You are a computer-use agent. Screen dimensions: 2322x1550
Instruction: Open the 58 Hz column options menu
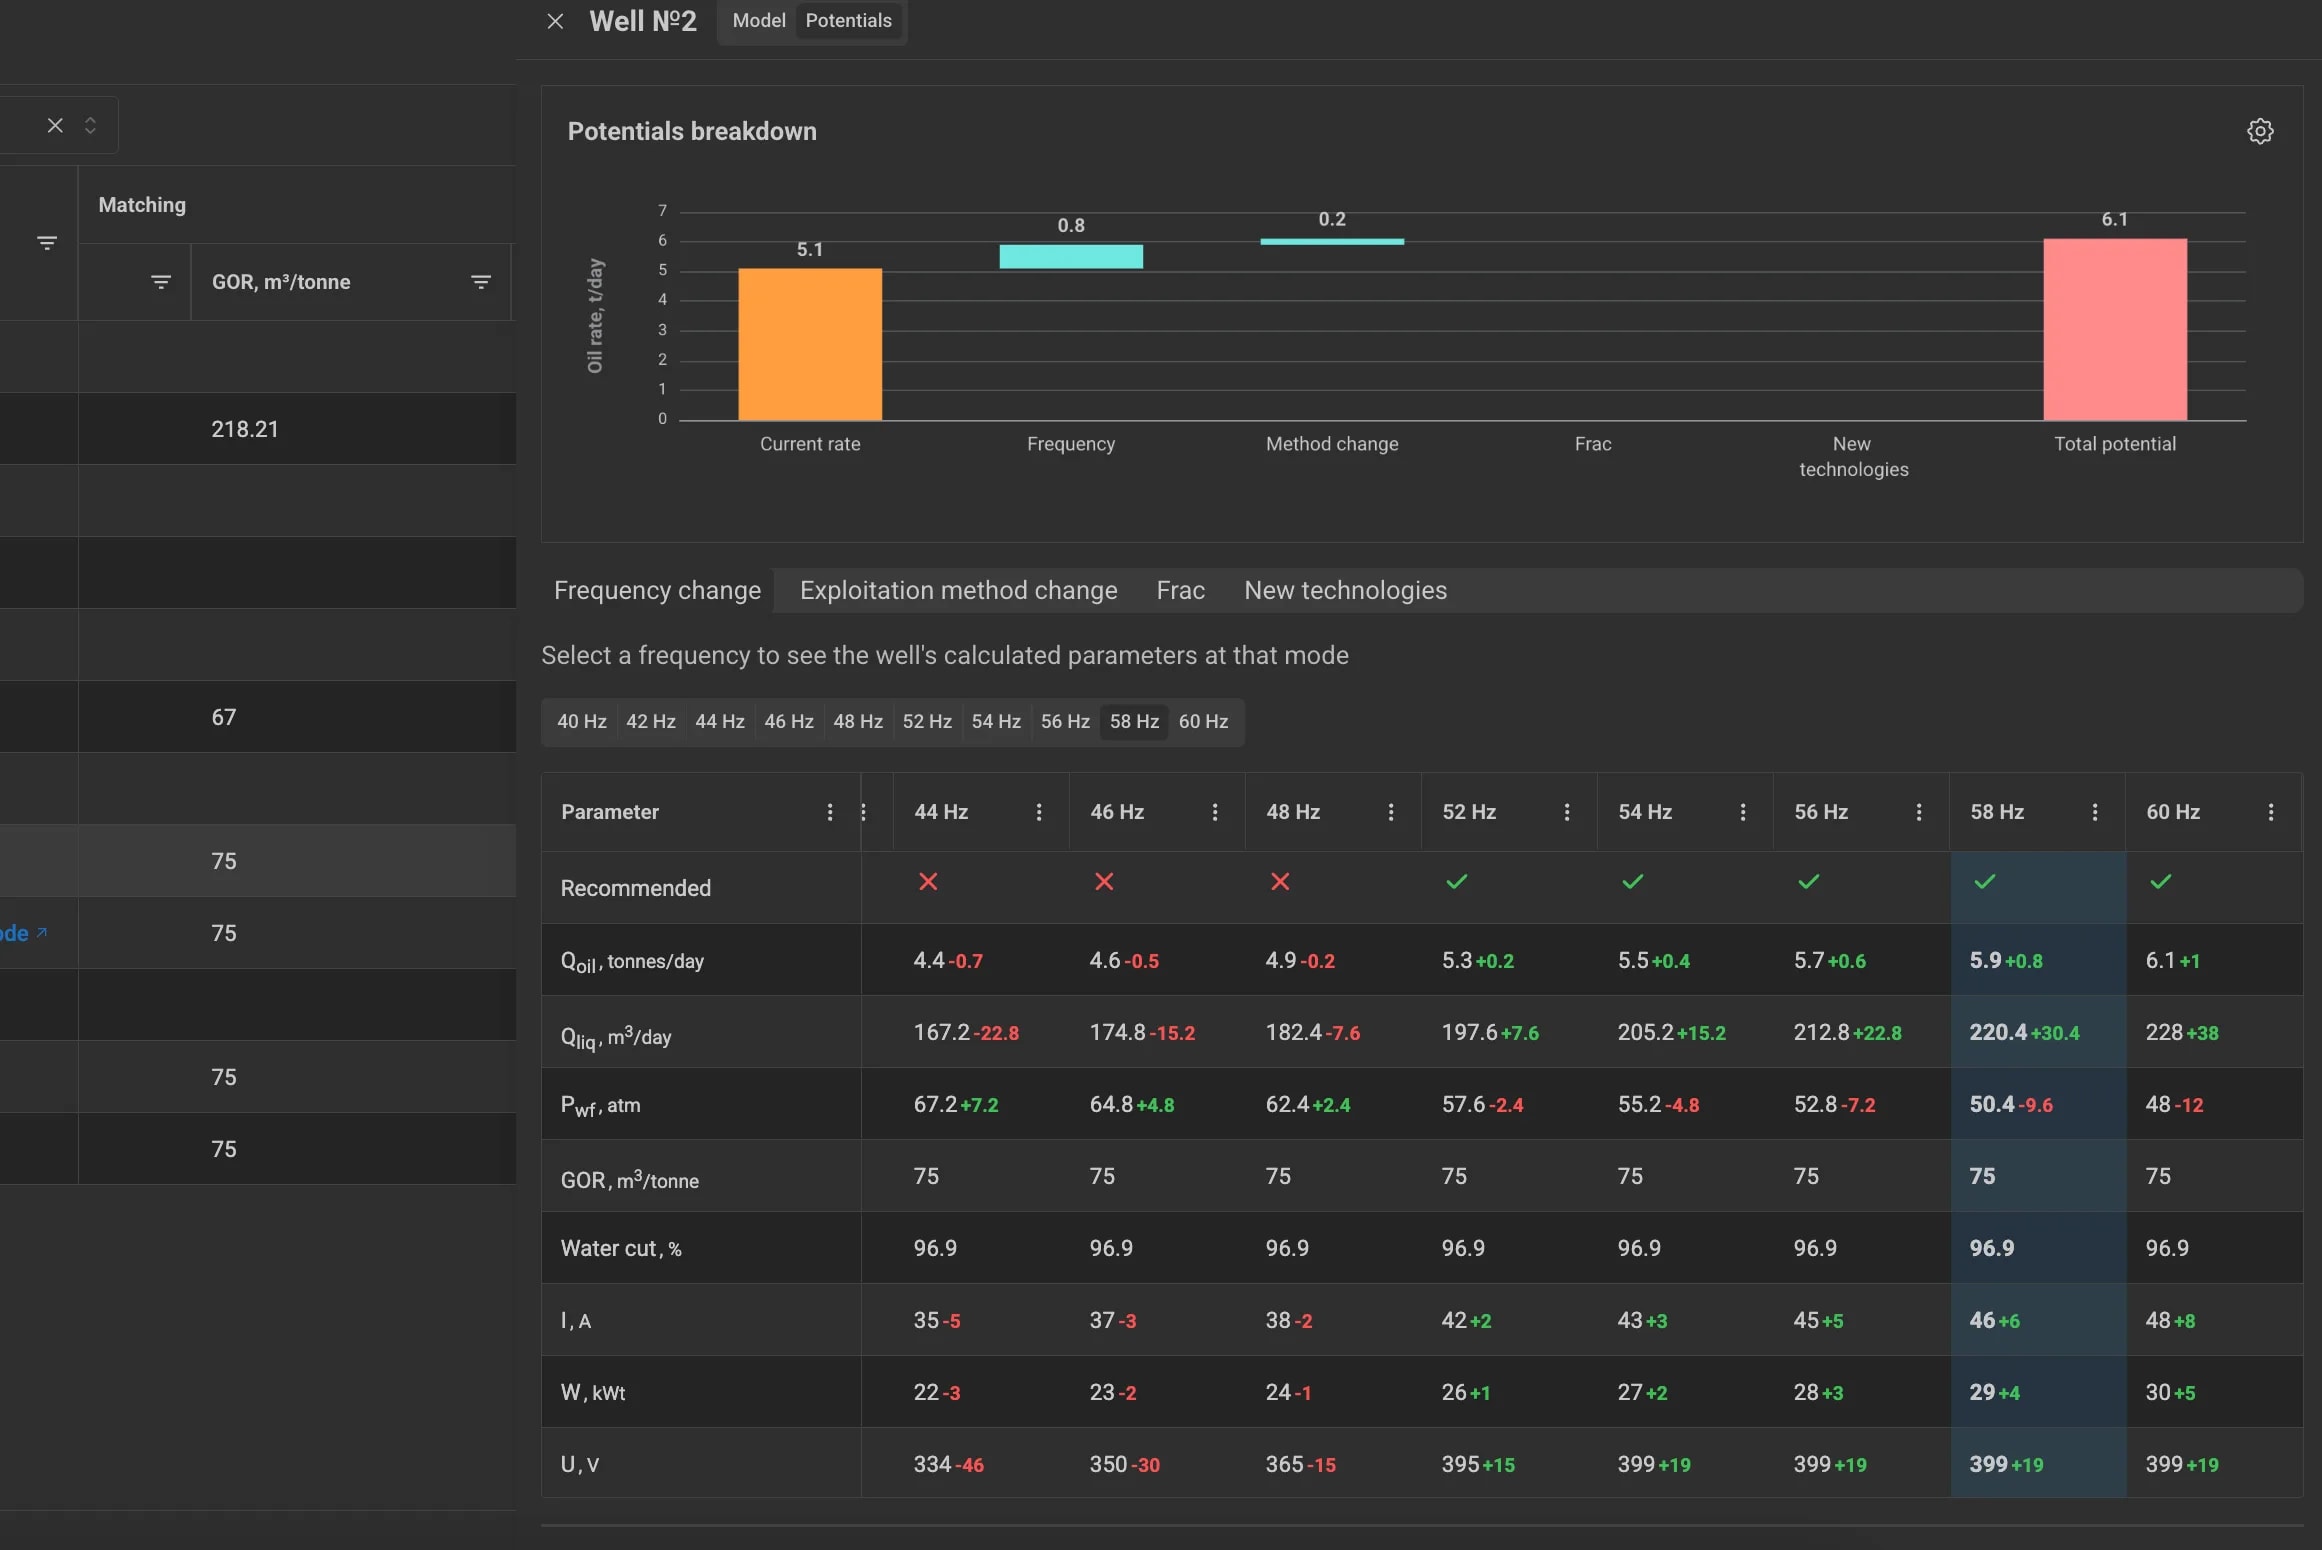pyautogui.click(x=2095, y=812)
